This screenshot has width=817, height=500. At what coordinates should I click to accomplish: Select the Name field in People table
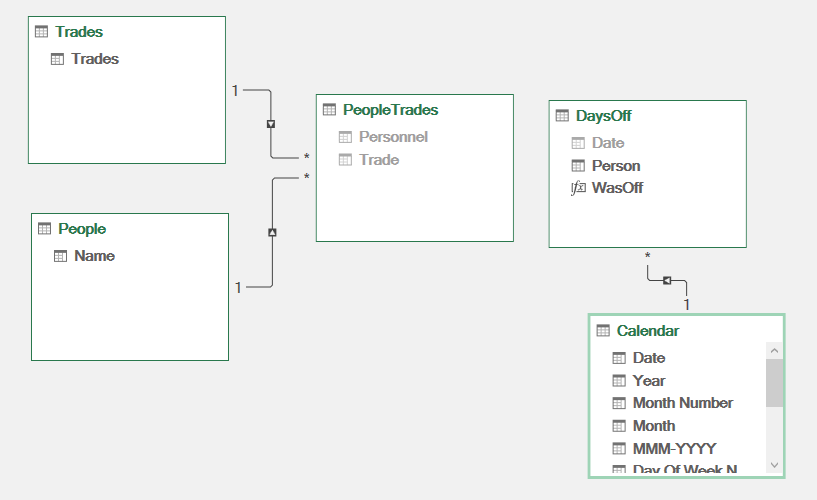click(94, 256)
